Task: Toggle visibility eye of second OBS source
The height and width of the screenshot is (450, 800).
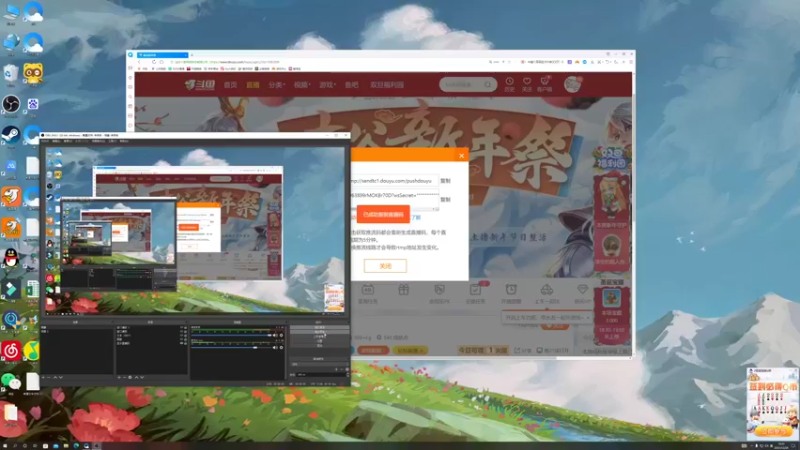Action: click(x=181, y=332)
